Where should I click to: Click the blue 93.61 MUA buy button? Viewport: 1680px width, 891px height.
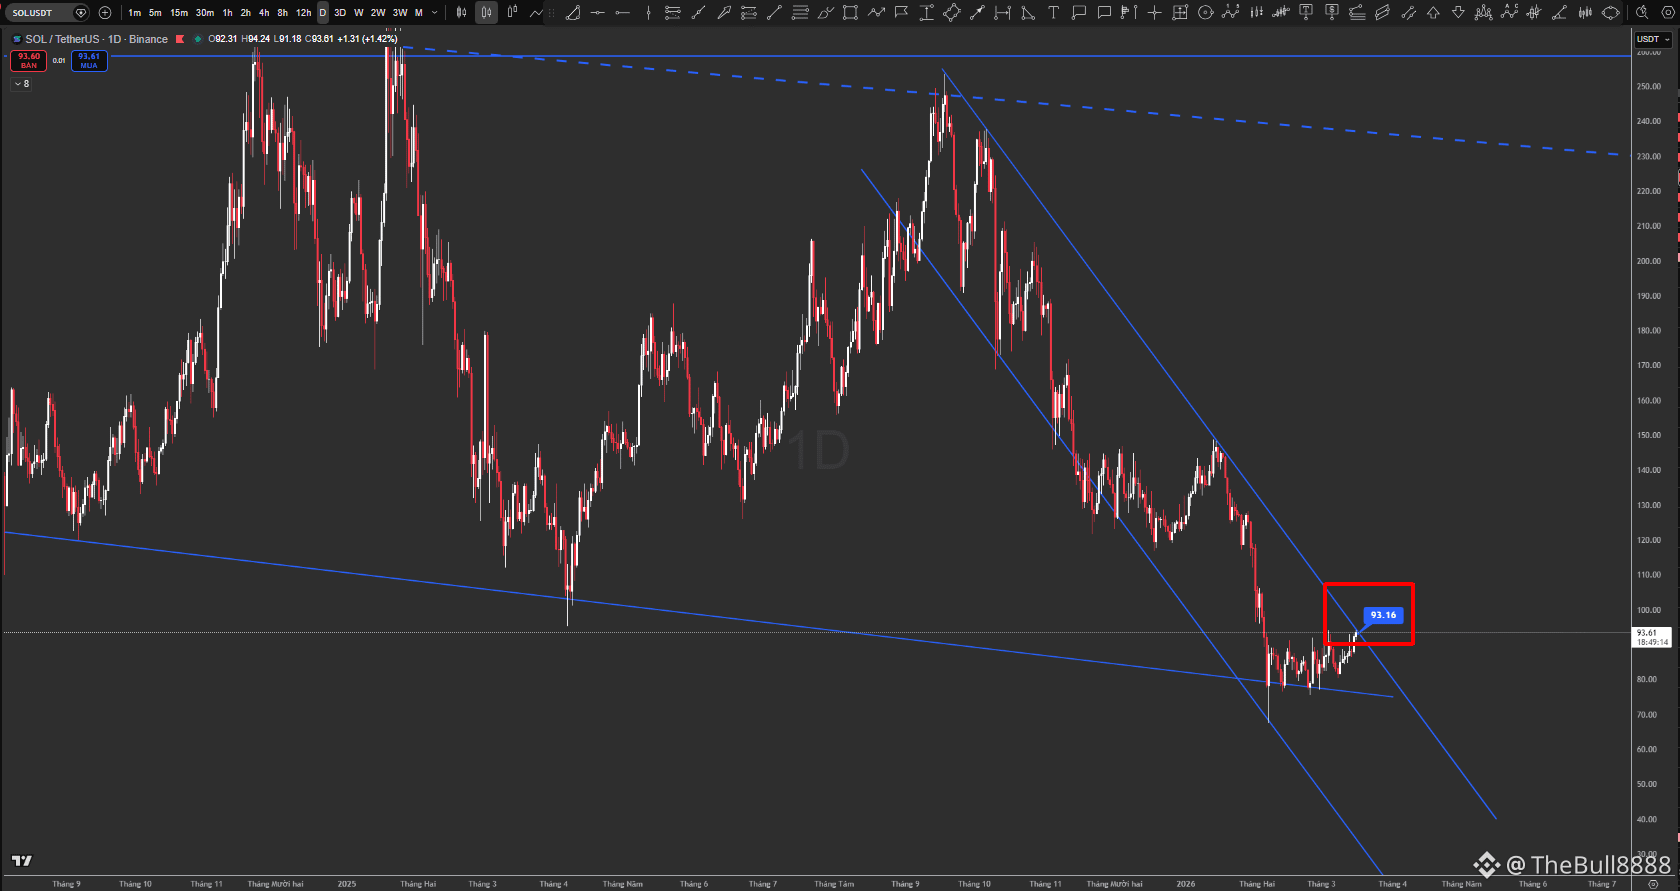[89, 60]
